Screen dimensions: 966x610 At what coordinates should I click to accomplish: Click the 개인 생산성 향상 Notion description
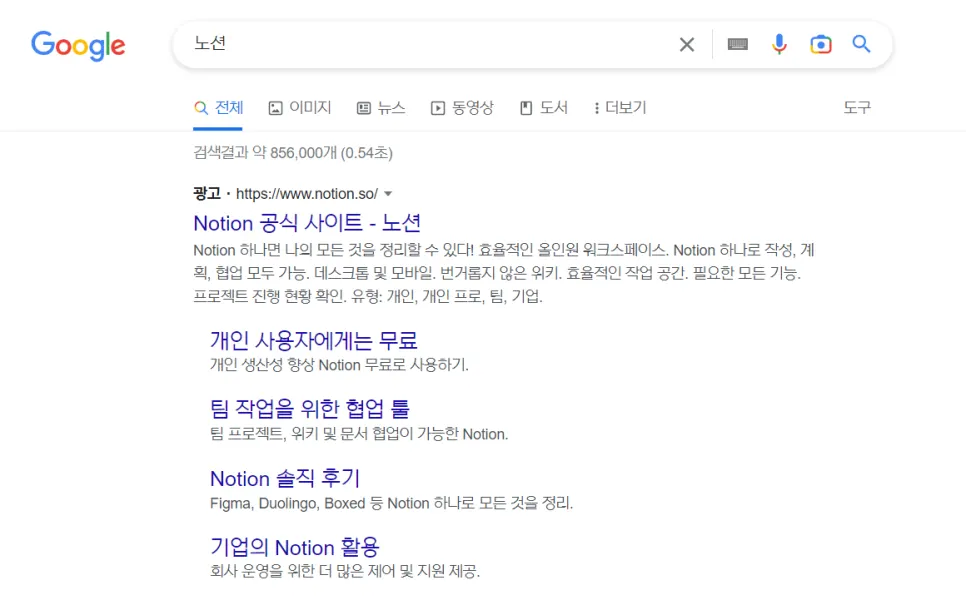pos(339,365)
